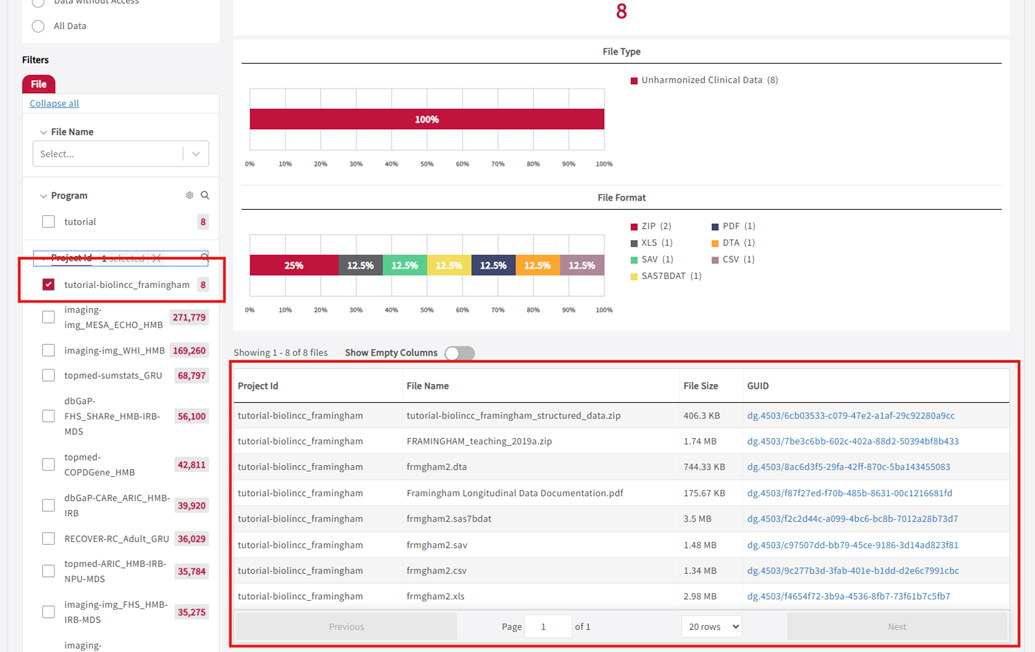
Task: Open the Program filter settings gear
Action: click(189, 196)
